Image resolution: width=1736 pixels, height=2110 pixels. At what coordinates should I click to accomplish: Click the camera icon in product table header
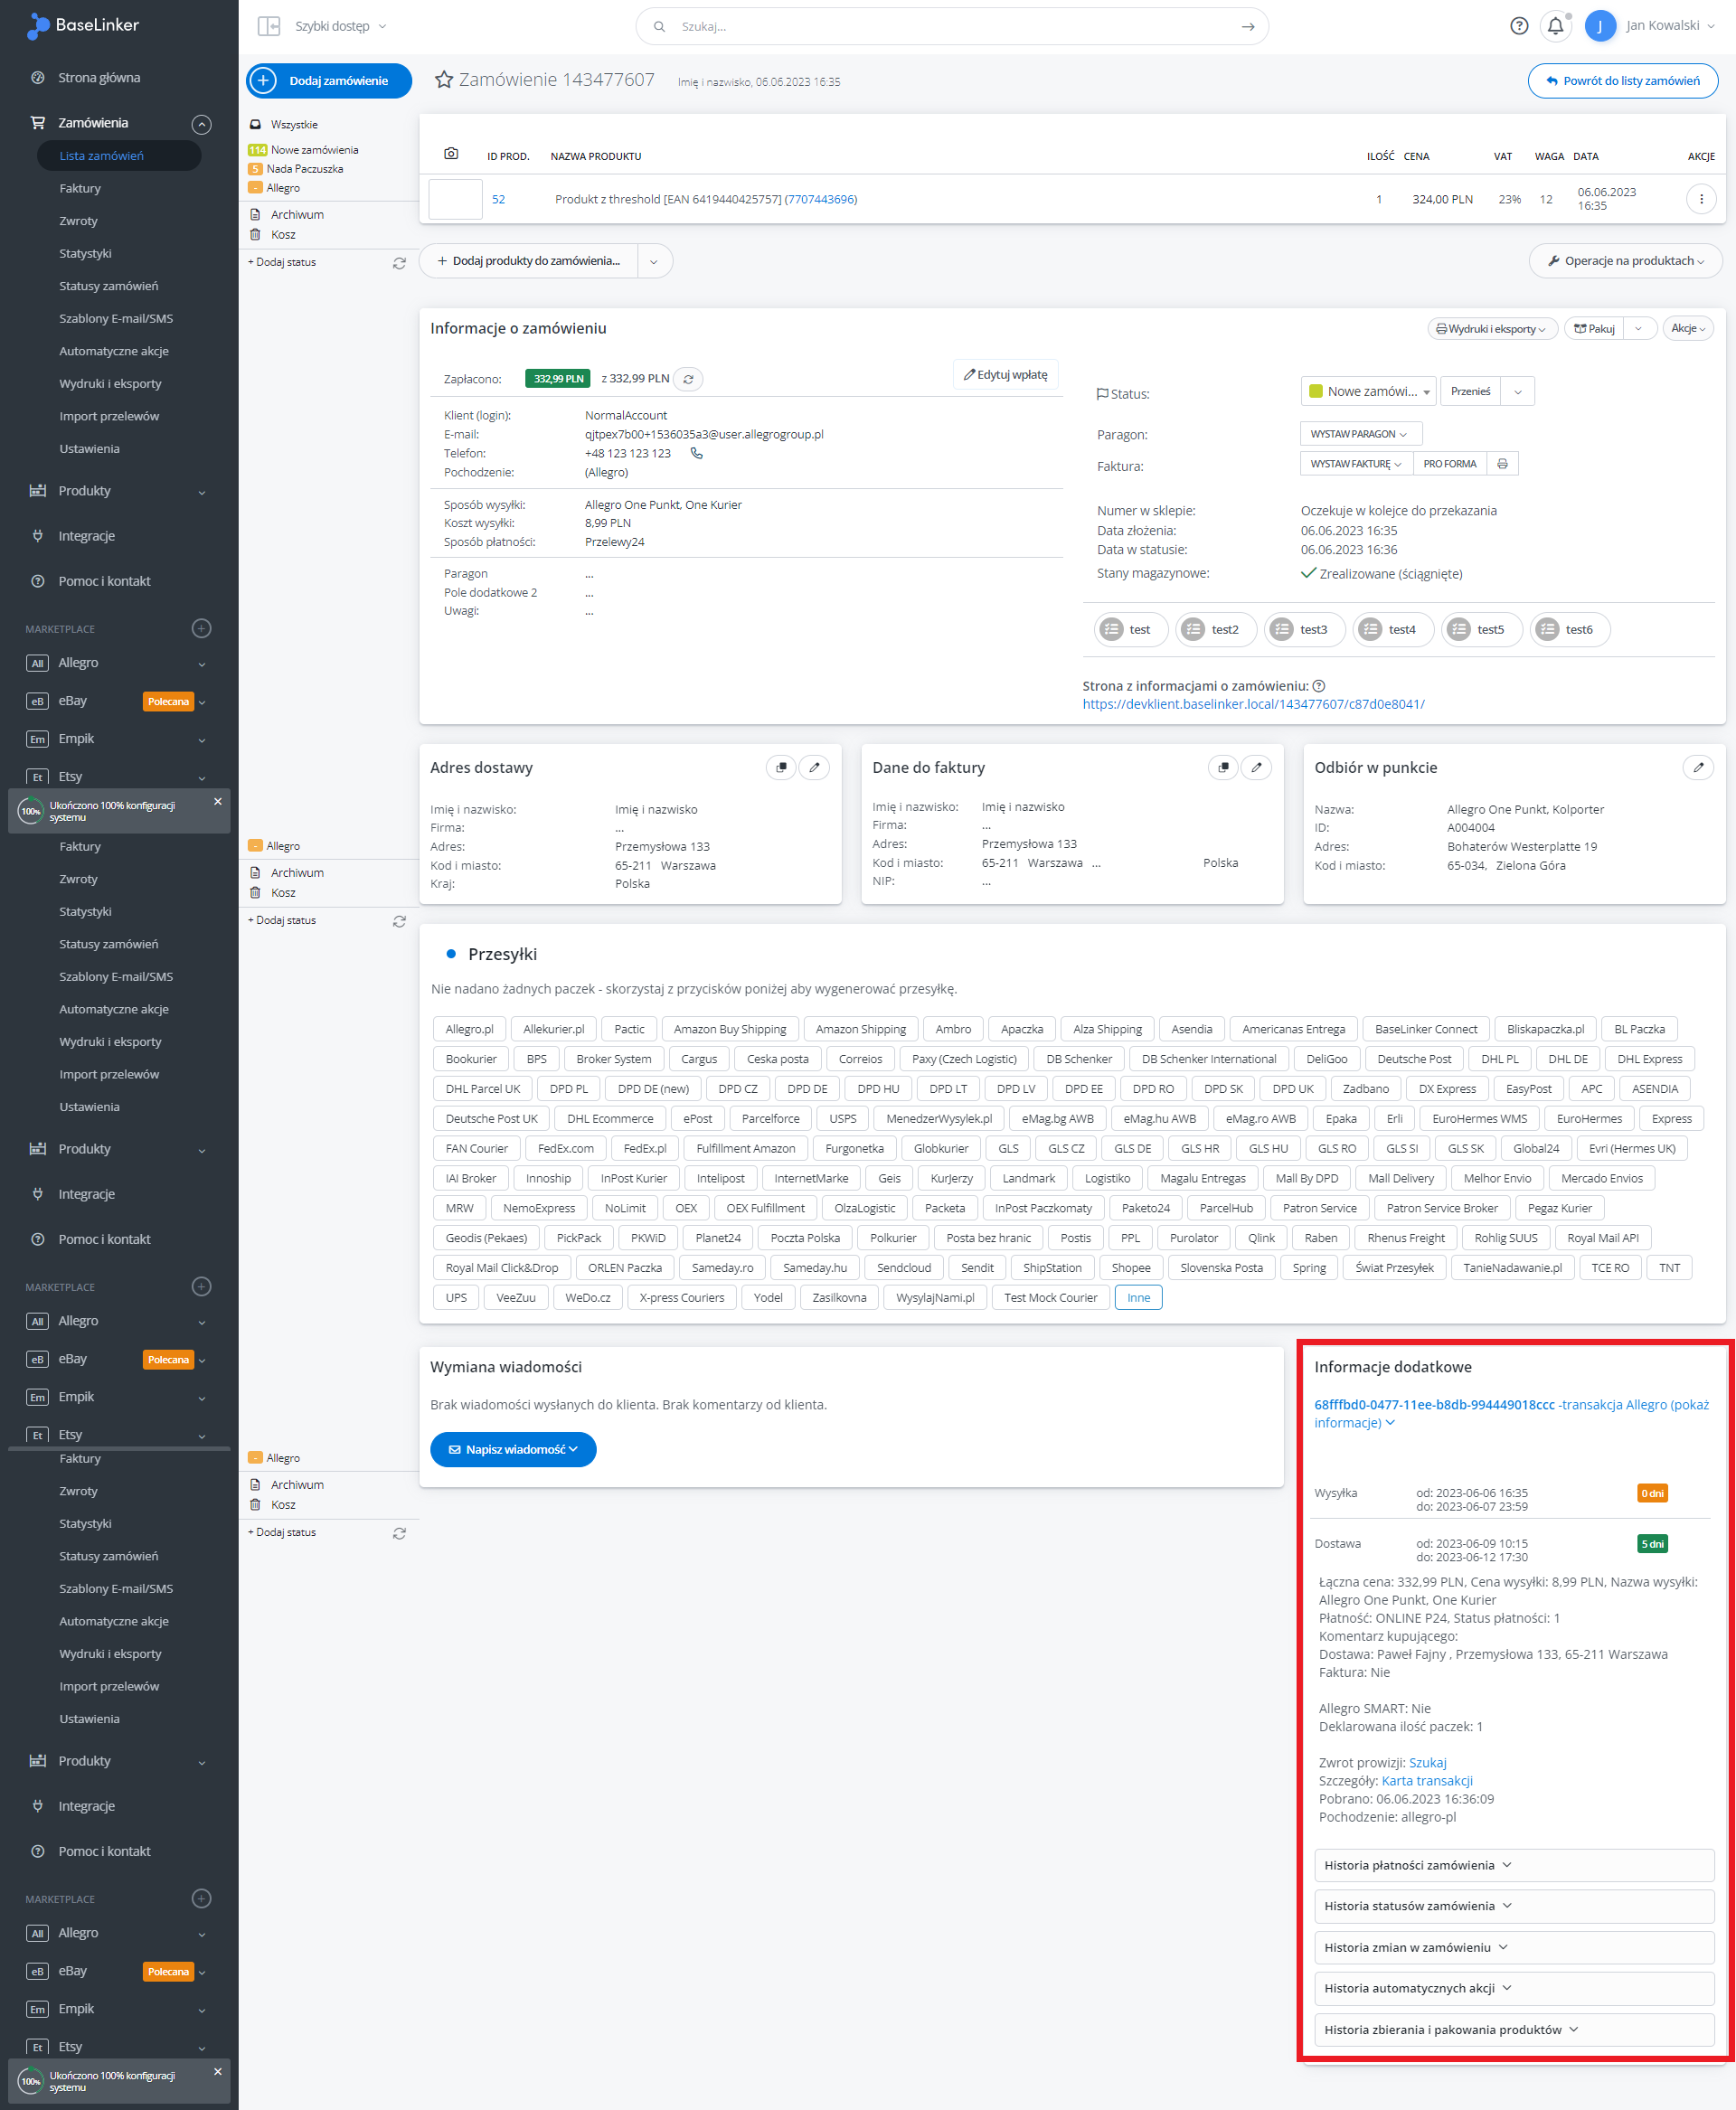[x=451, y=154]
